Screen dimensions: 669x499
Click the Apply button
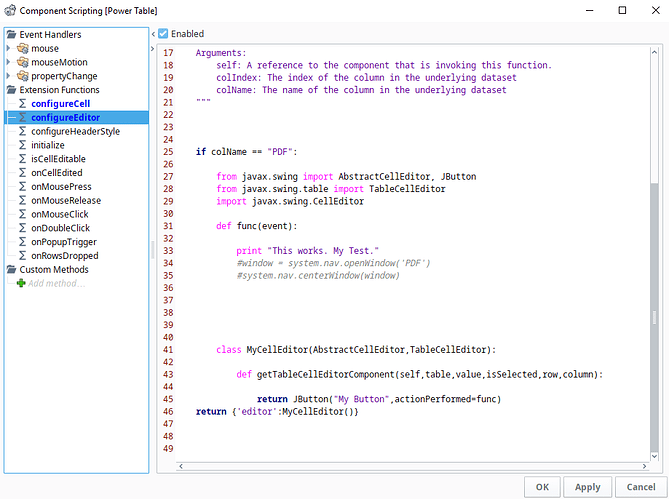588,487
